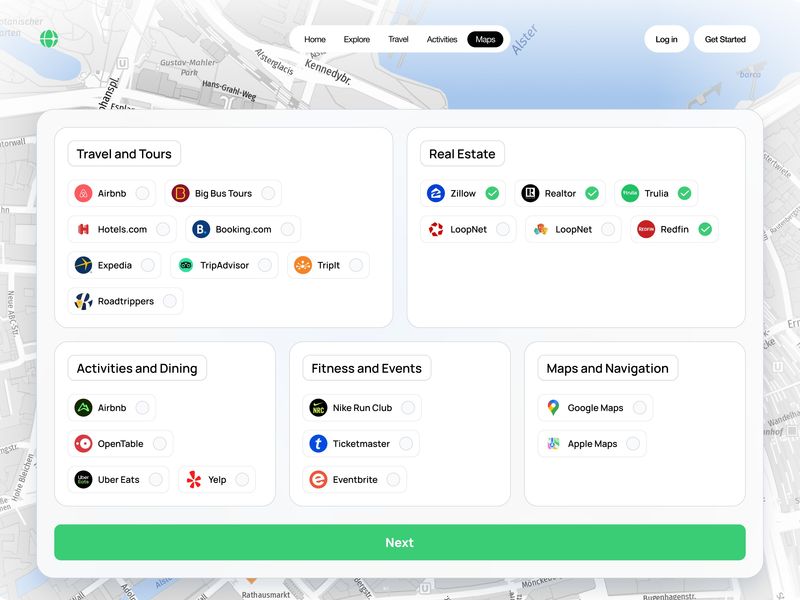Select the Google Maps radio circle
Image resolution: width=800 pixels, height=600 pixels.
pyautogui.click(x=639, y=408)
